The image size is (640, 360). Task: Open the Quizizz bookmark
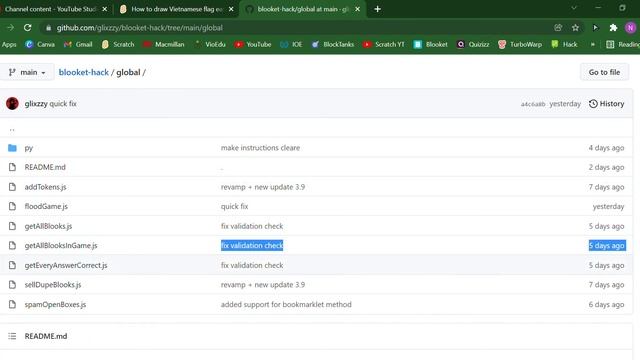click(x=473, y=44)
